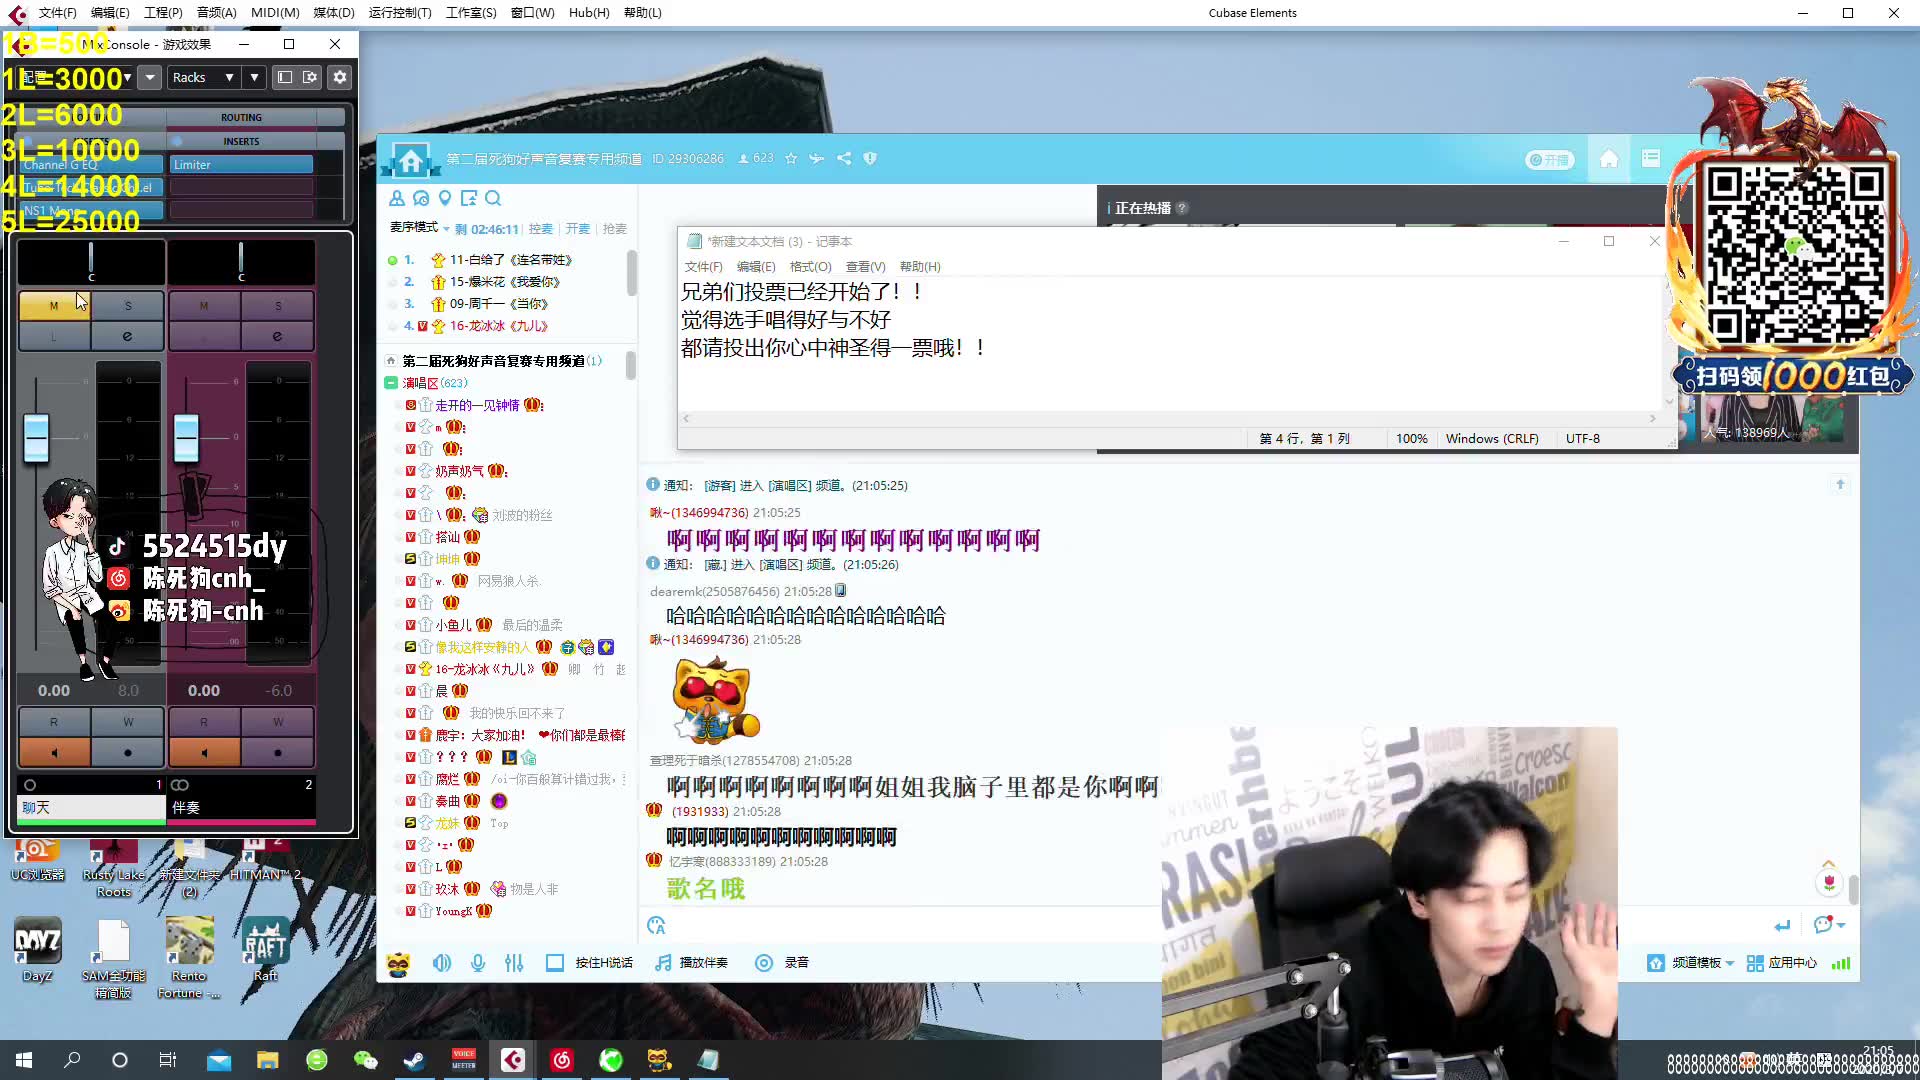Toggle 按住H说话 push-to-talk box
1920x1080 pixels.
pos(555,963)
